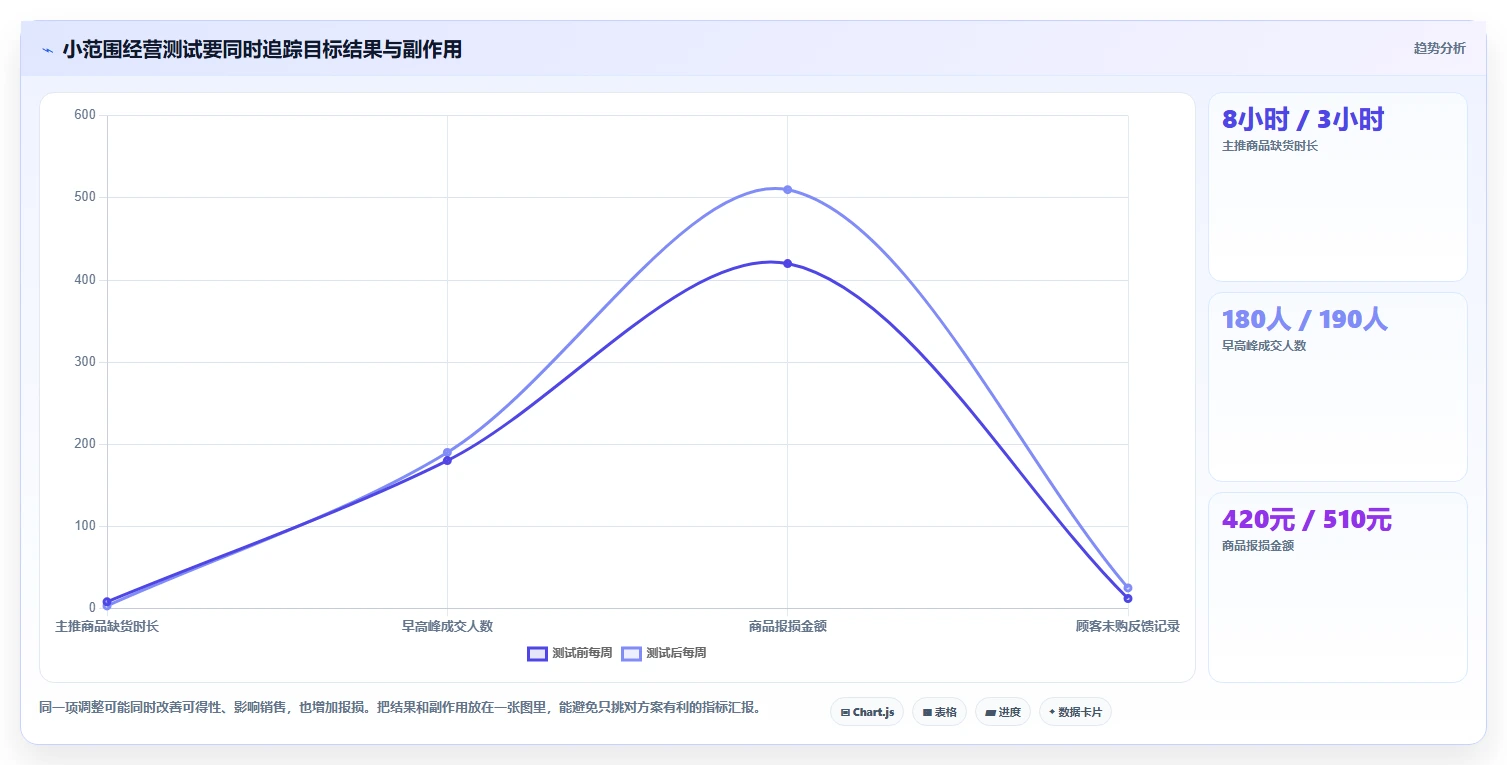The image size is (1507, 765).
Task: Click the 测试后每周 legend color box
Action: coord(631,653)
